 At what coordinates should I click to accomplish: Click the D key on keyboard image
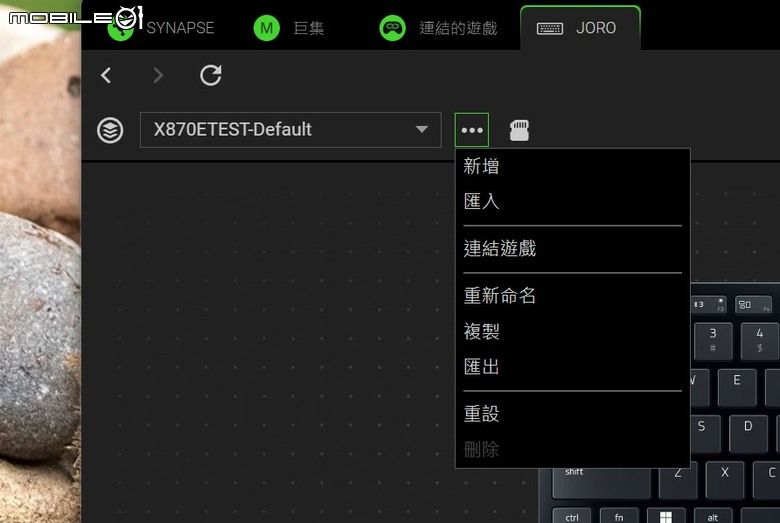pyautogui.click(x=748, y=433)
